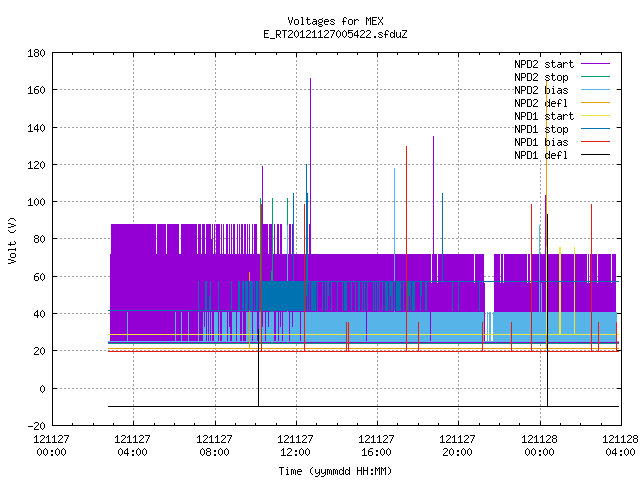Click the 'NPD1 defl' legend label
Viewport: 640px width, 480px height.
(541, 156)
